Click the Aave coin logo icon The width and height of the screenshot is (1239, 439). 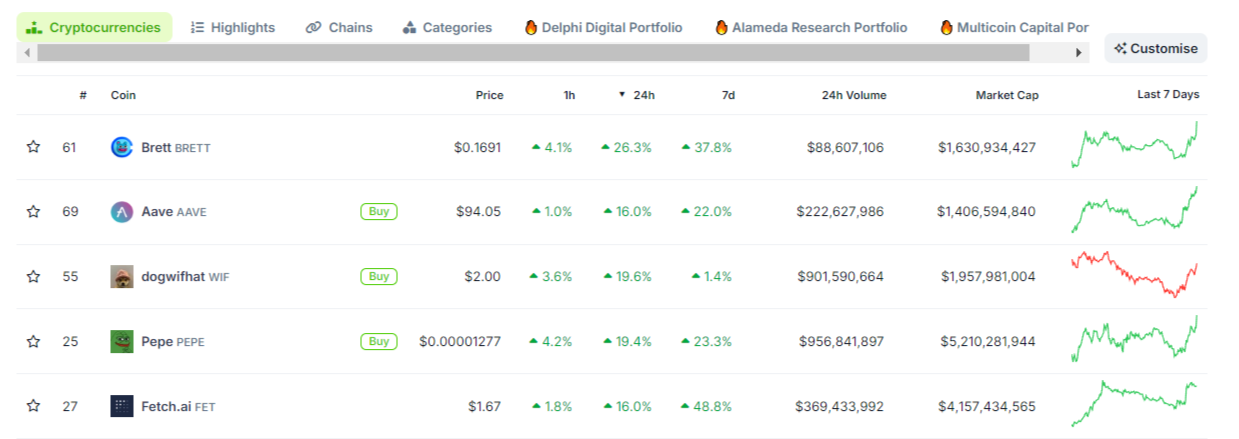[122, 212]
